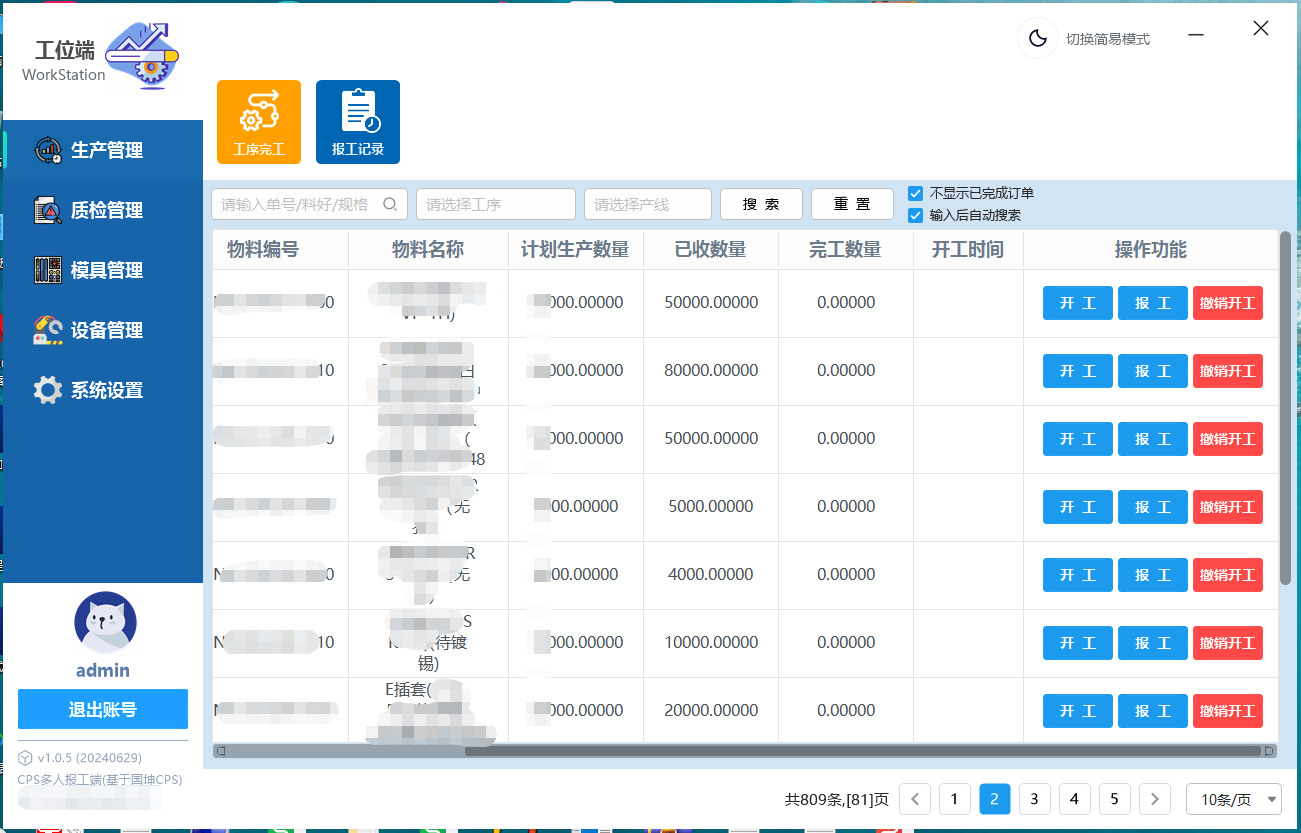The height and width of the screenshot is (833, 1301).
Task: Uncheck 不显示已完成订单 checkbox
Action: pos(915,193)
